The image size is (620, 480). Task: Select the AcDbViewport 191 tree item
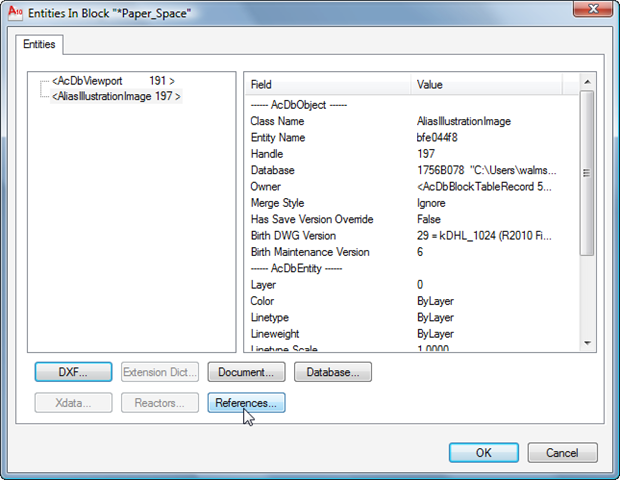(x=113, y=80)
